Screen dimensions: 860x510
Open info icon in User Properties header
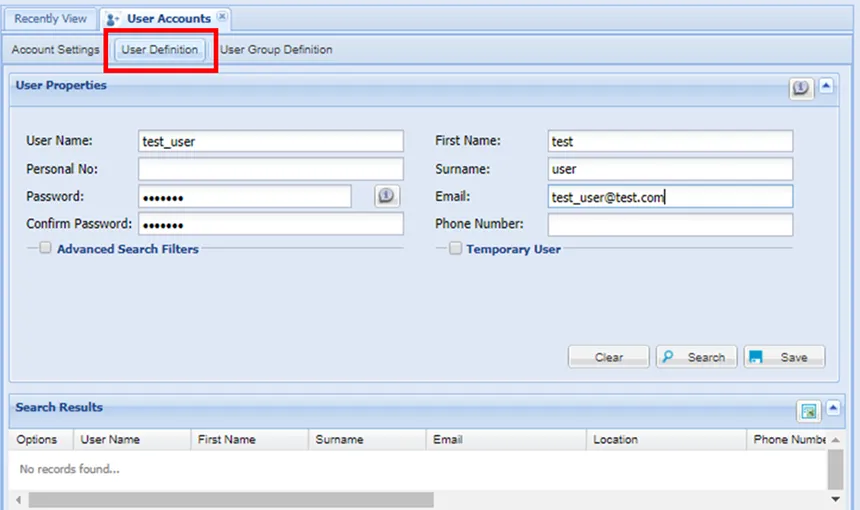point(801,88)
